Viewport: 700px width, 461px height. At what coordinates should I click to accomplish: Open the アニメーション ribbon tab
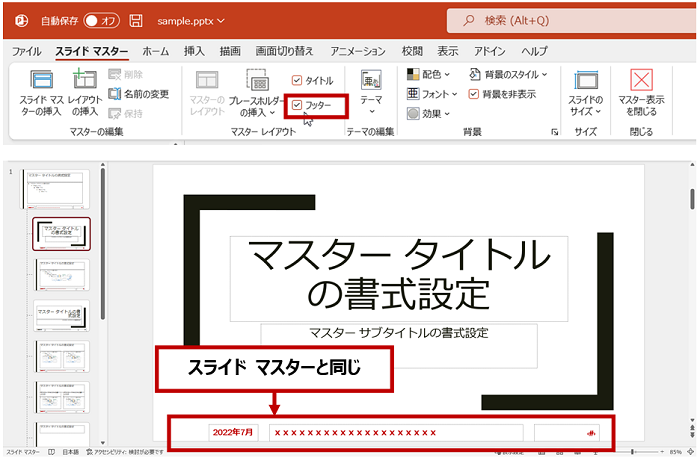pos(357,50)
